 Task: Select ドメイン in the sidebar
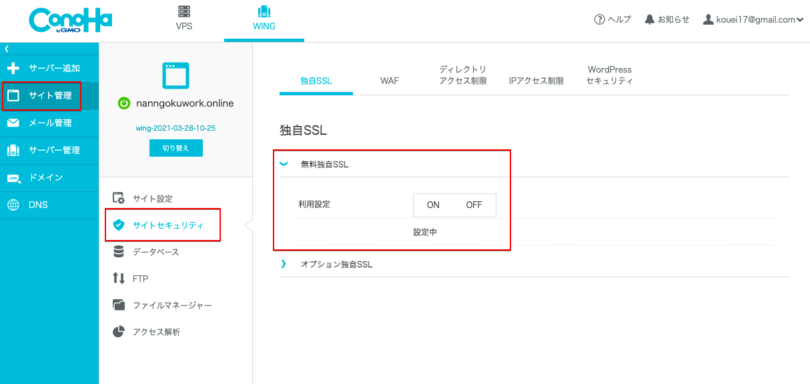point(49,178)
